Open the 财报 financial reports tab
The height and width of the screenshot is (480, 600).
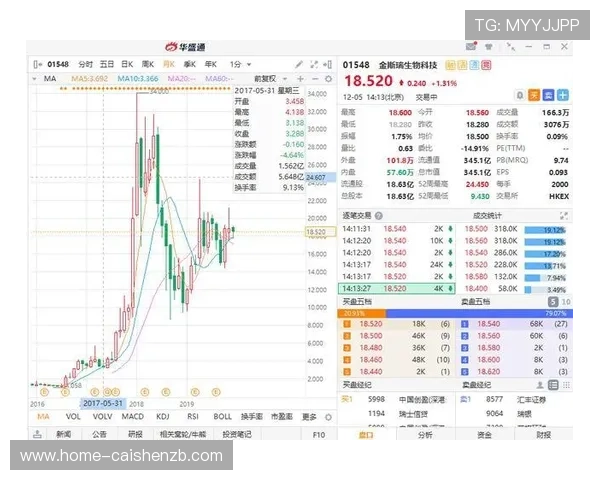coord(544,435)
